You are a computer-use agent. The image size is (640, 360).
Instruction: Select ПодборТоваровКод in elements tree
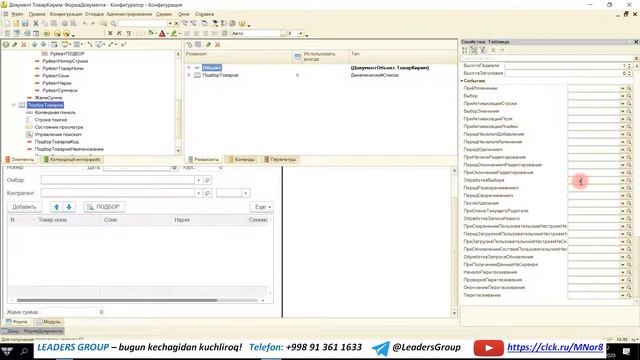(x=57, y=142)
